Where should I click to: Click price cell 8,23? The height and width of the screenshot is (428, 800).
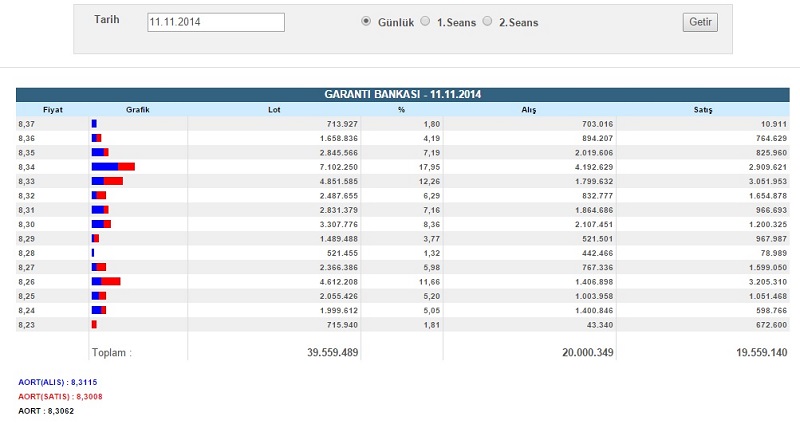27,325
